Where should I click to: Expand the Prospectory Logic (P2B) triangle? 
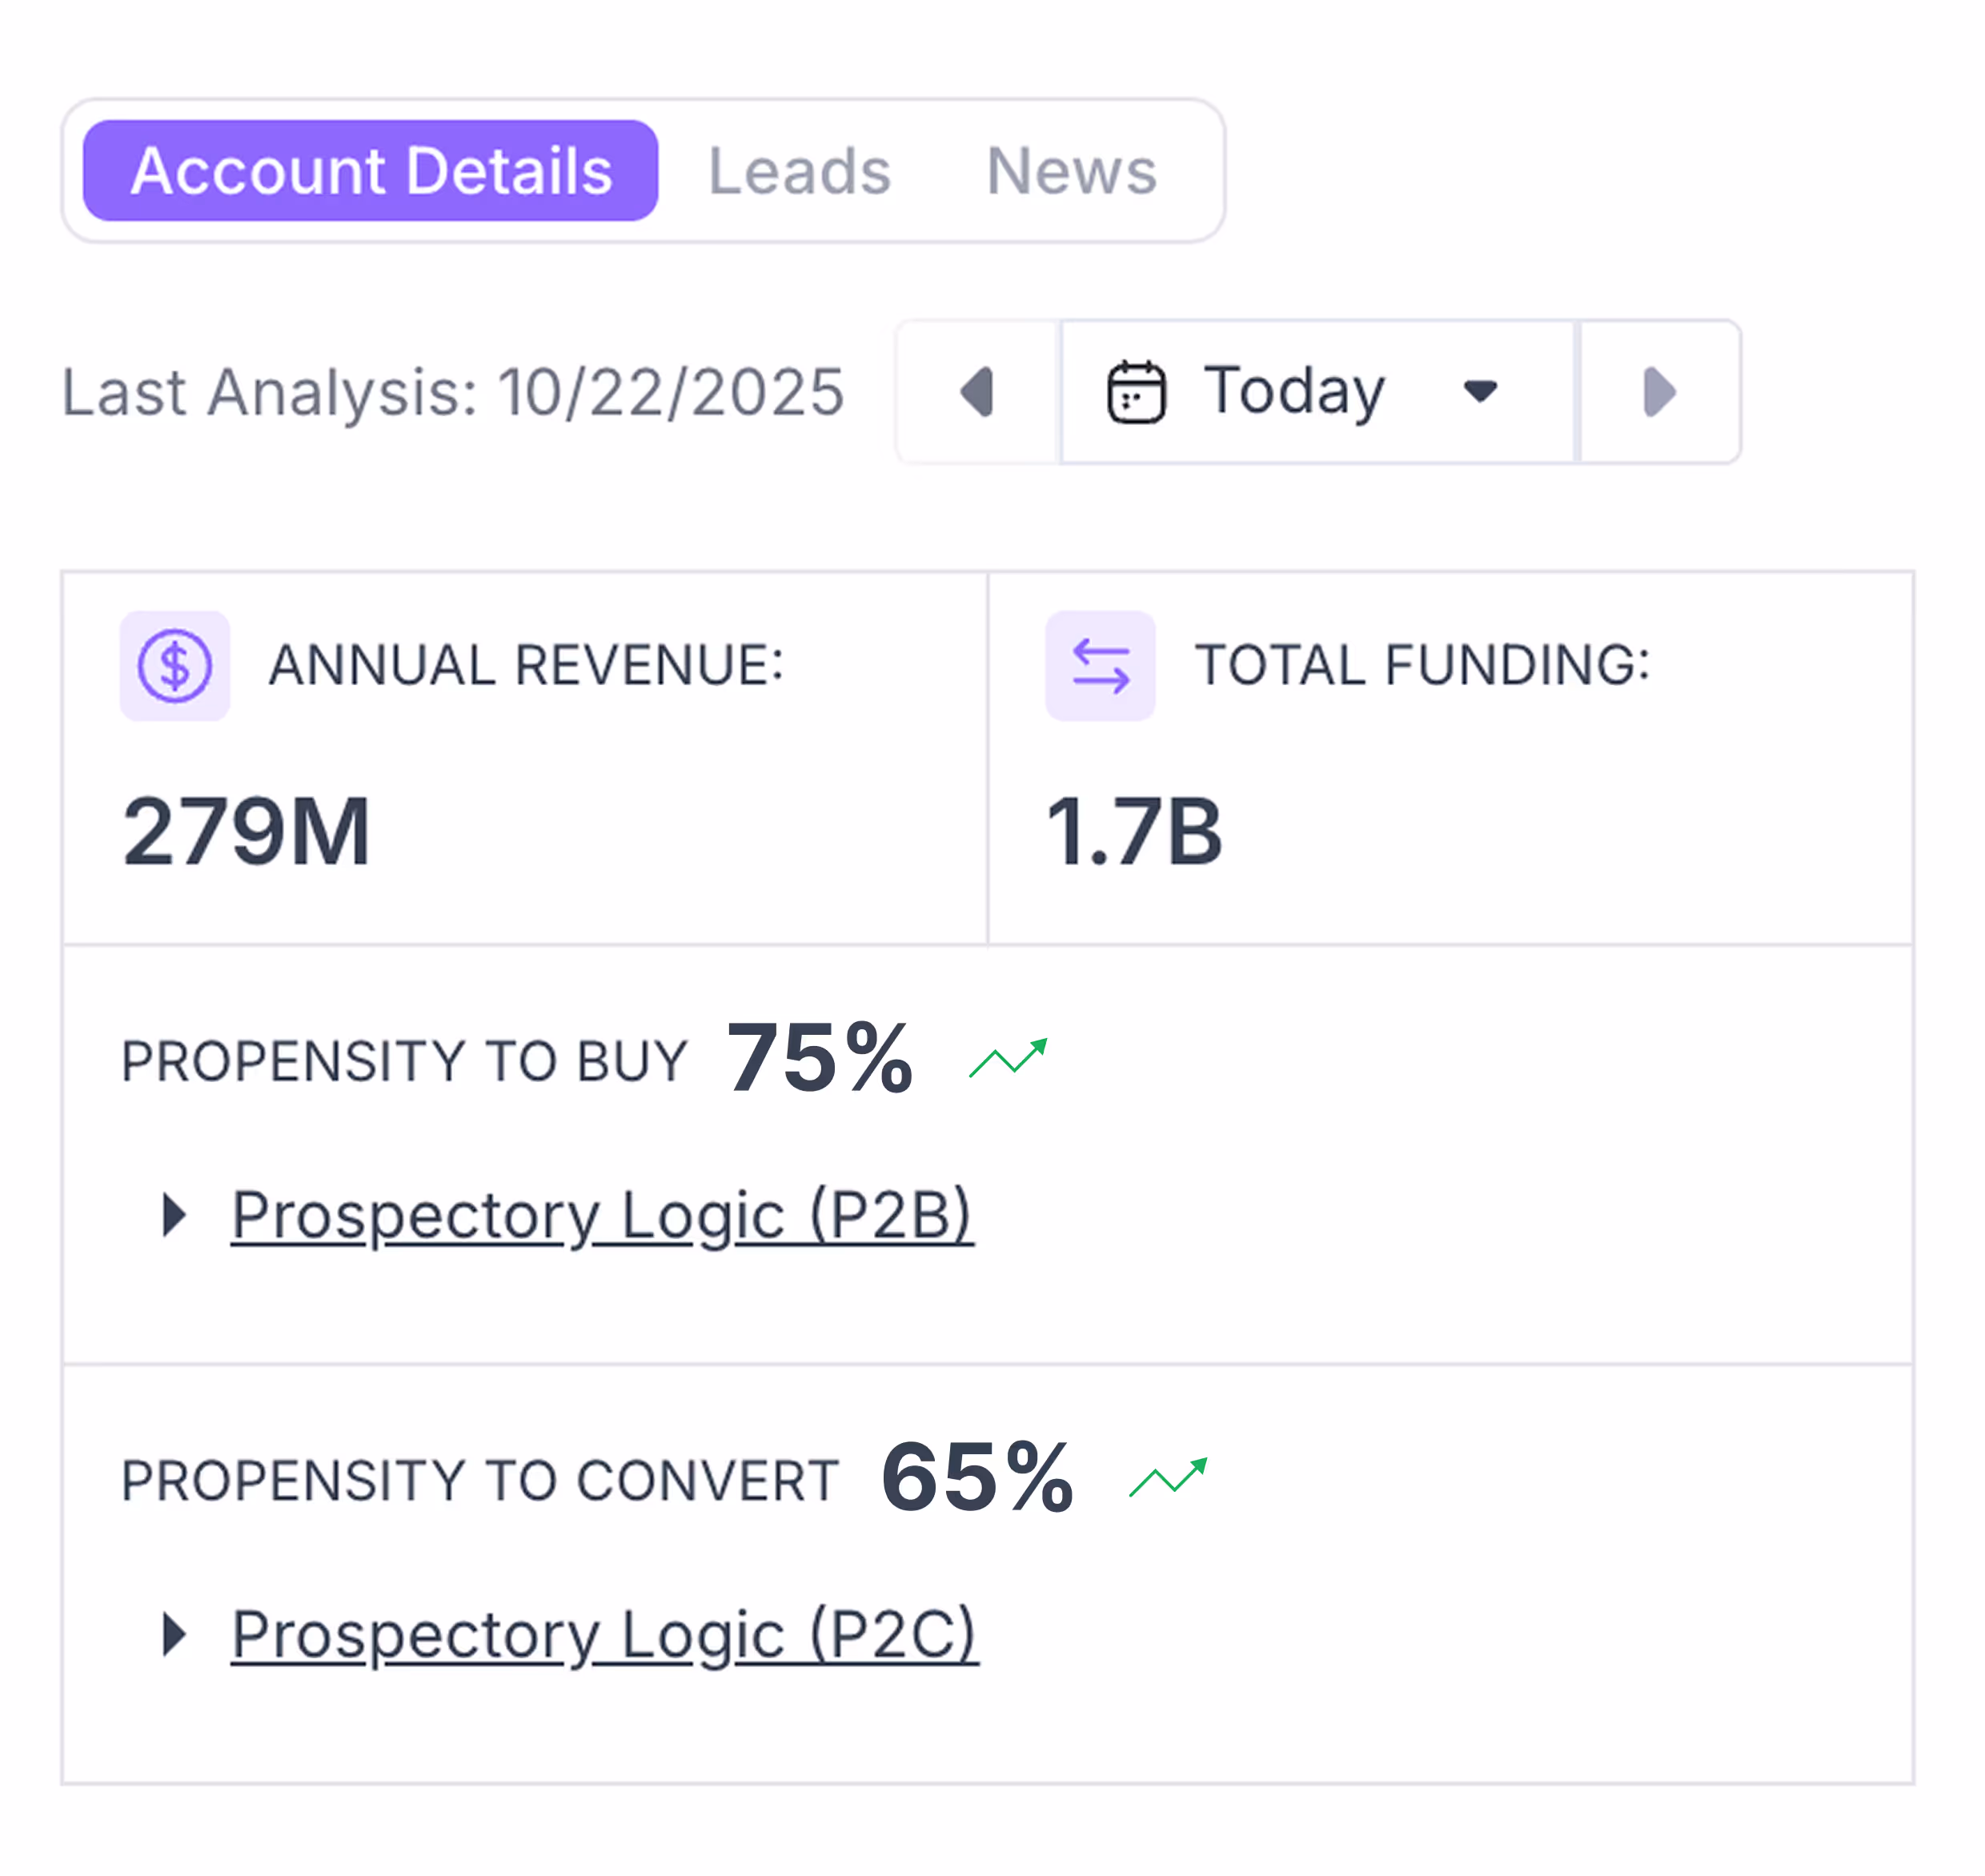[x=175, y=1215]
